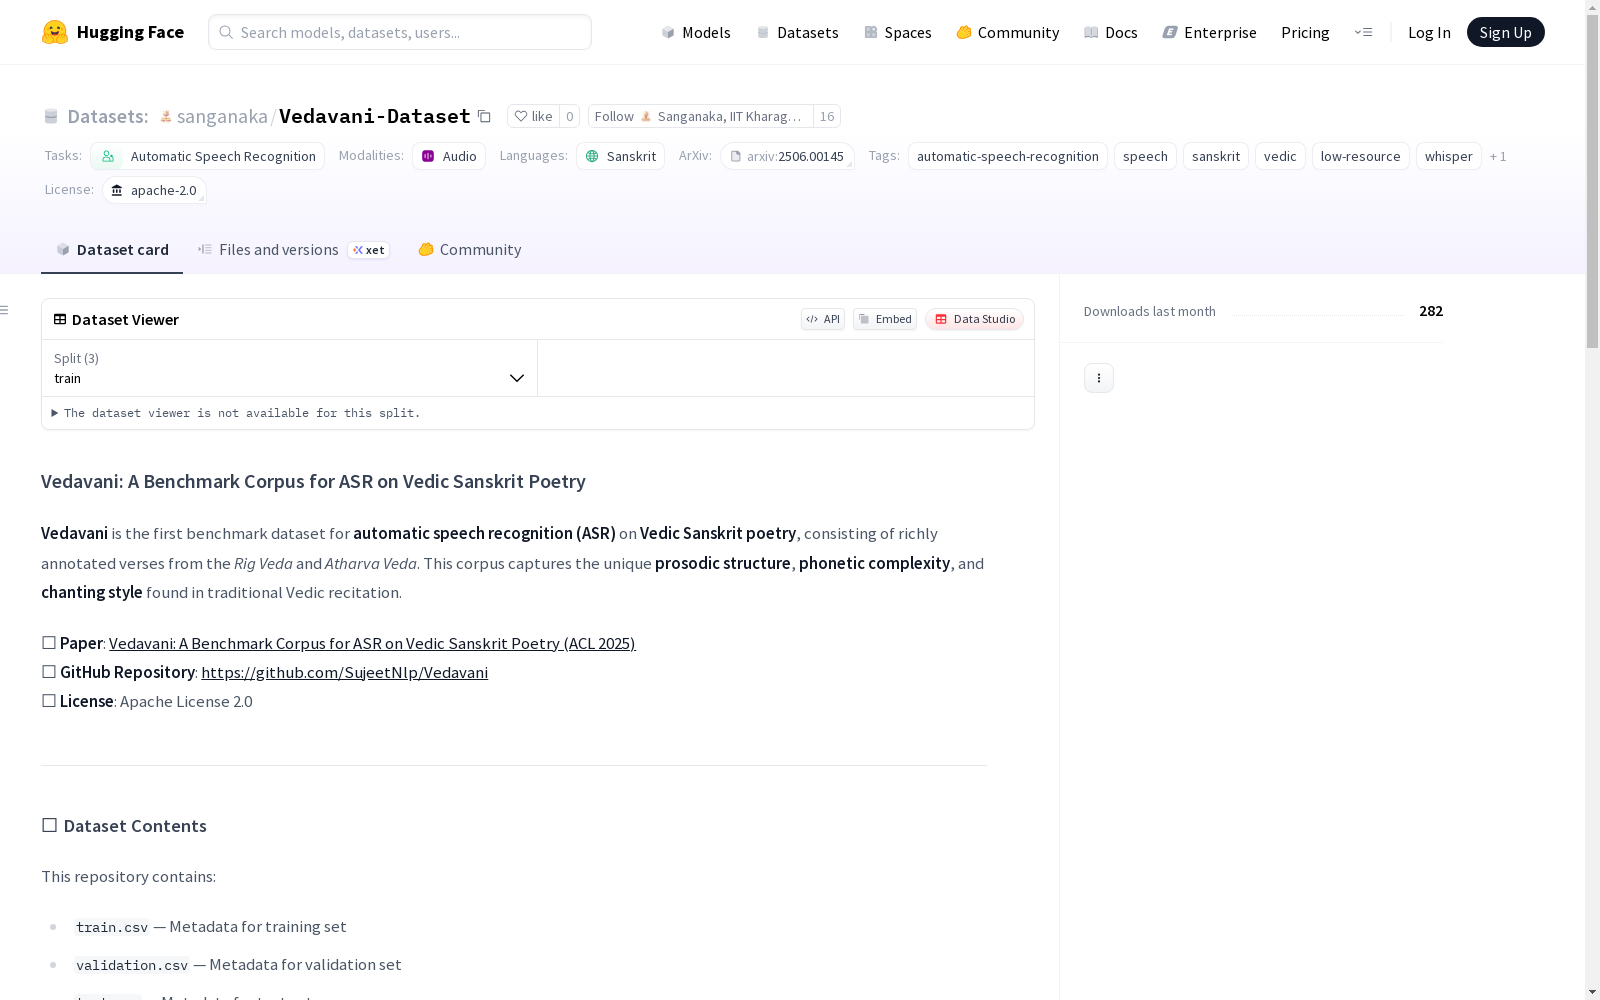Follow Sanganaka, IIT Kharagpur organization
The width and height of the screenshot is (1600, 1000).
point(701,116)
